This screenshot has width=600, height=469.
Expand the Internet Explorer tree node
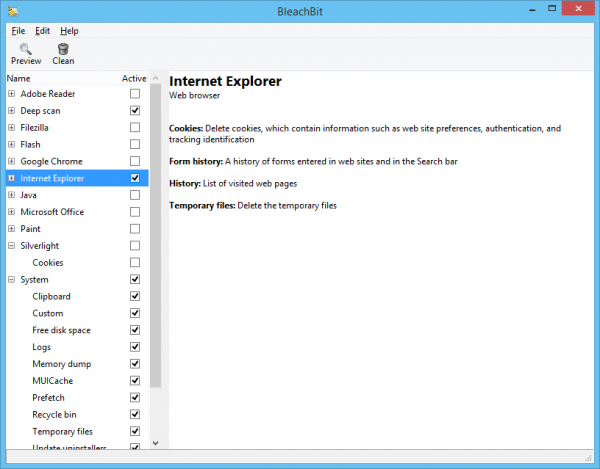pos(11,178)
